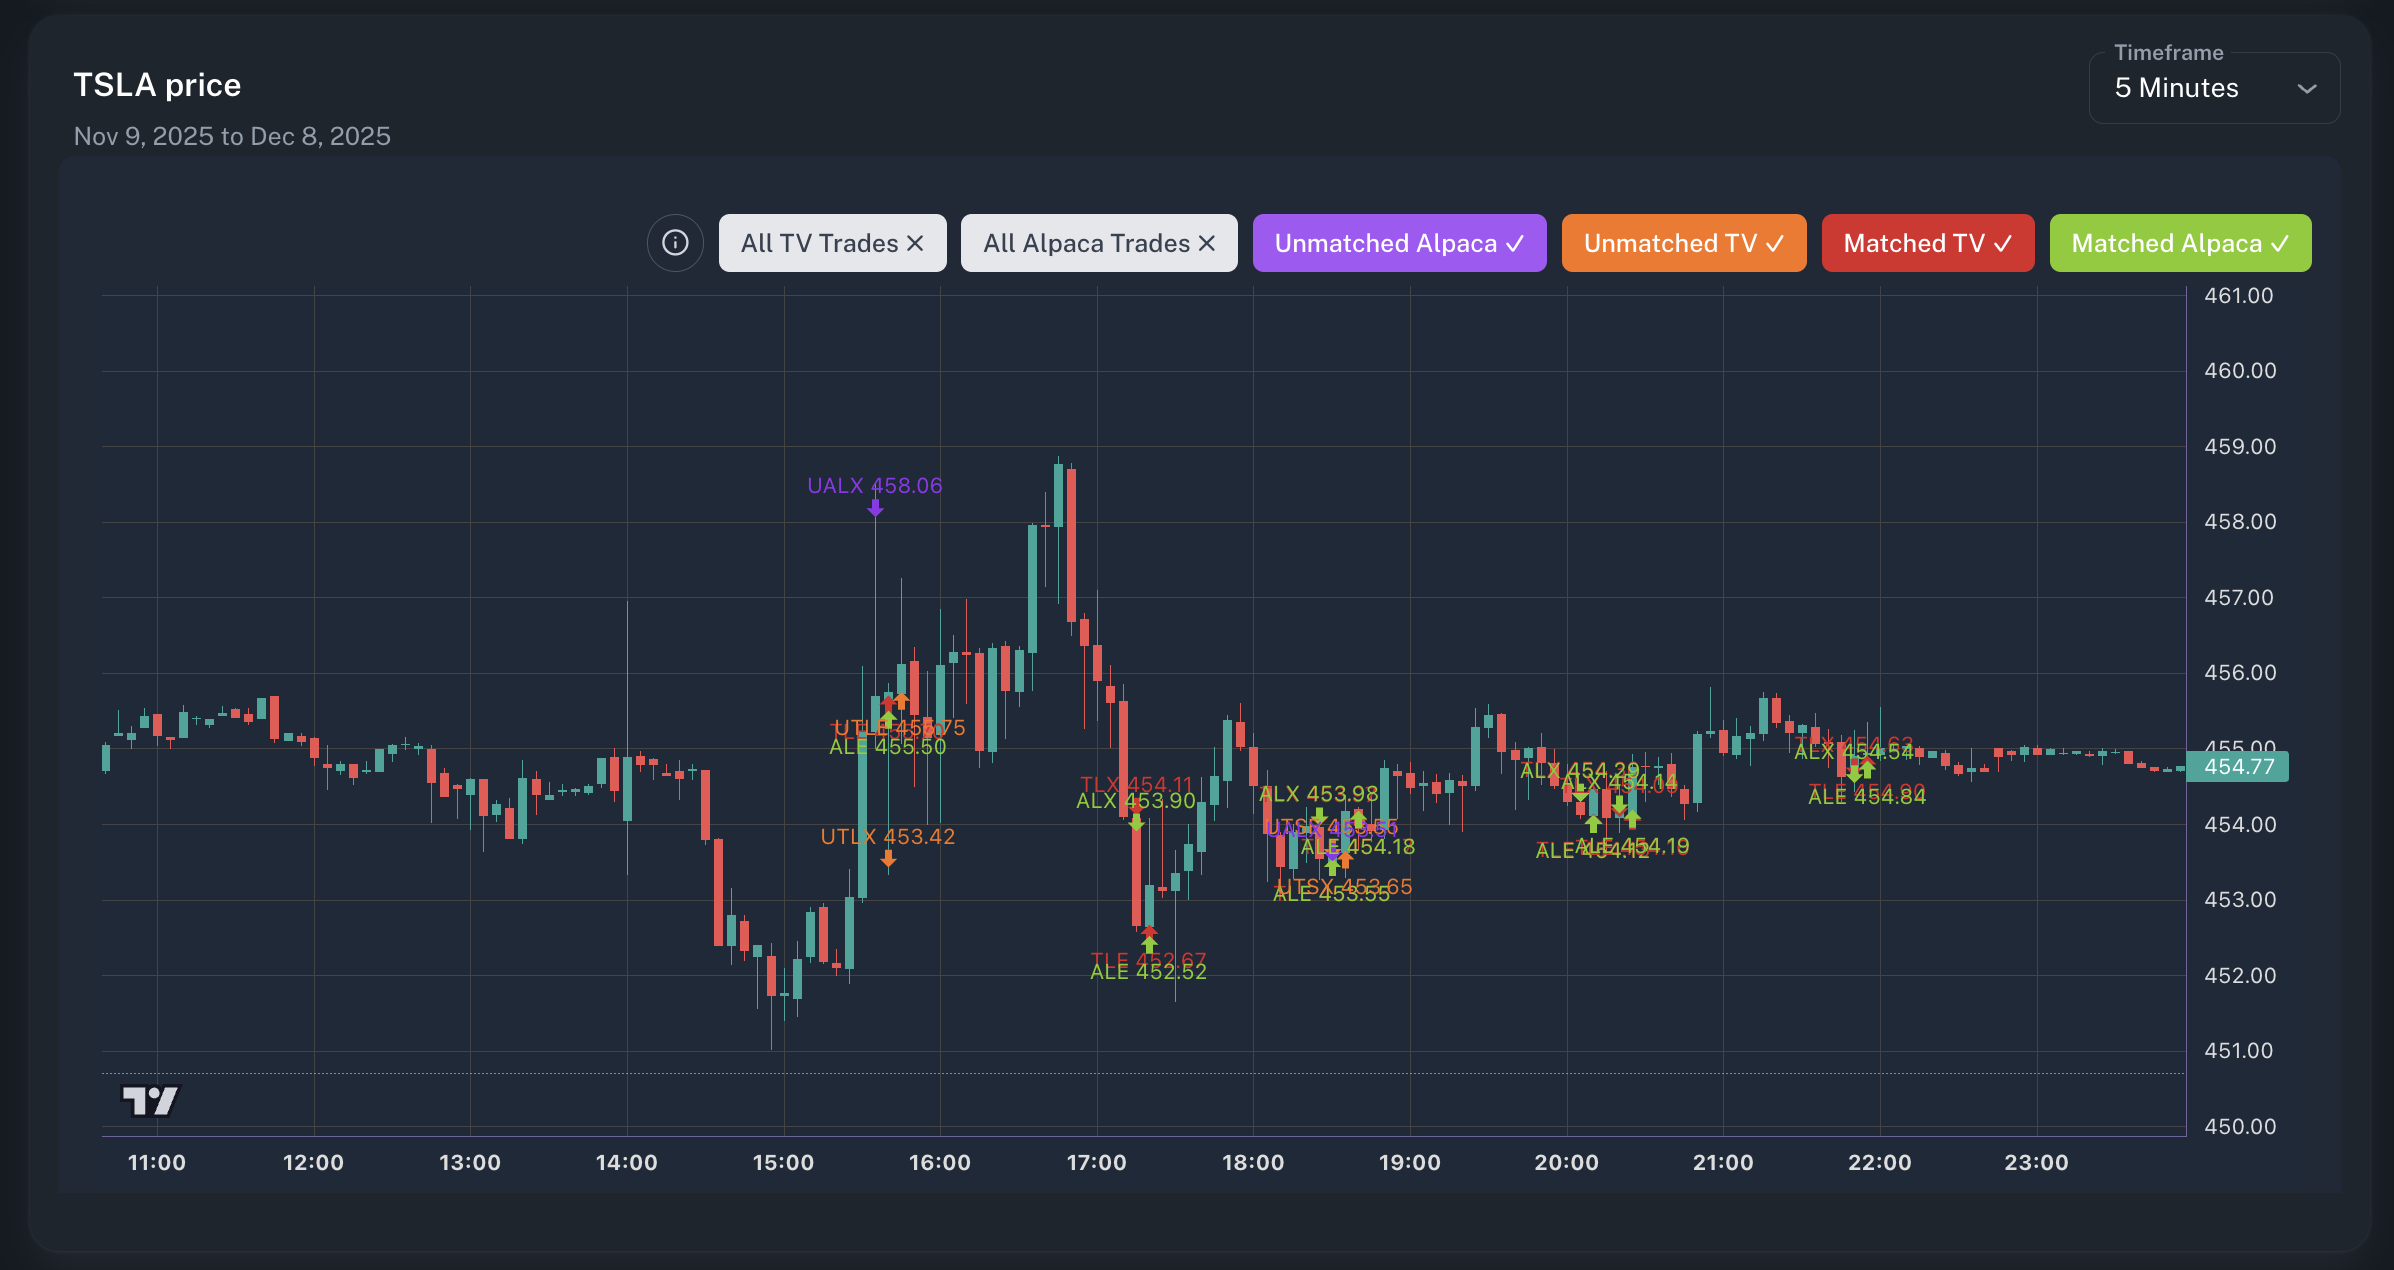
Task: Click the Nov 9 to Dec 8 date range
Action: pyautogui.click(x=231, y=136)
